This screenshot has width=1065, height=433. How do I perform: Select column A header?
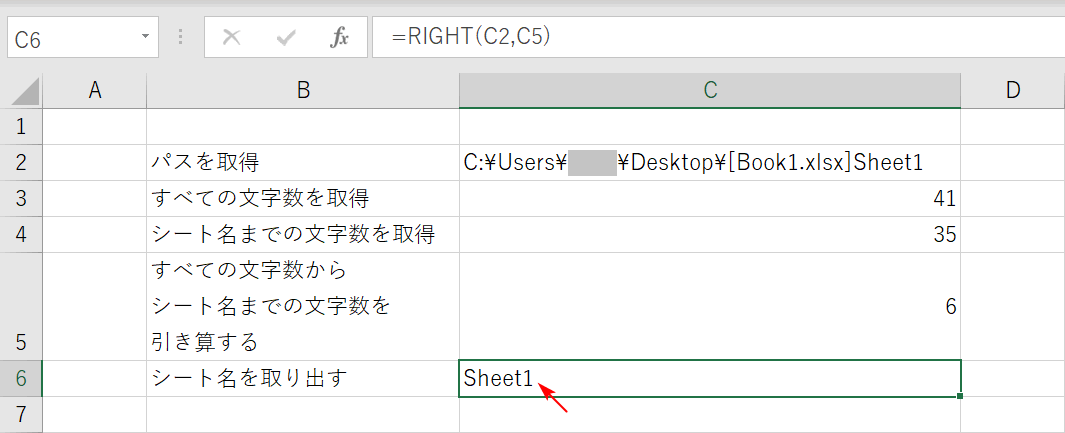[95, 90]
